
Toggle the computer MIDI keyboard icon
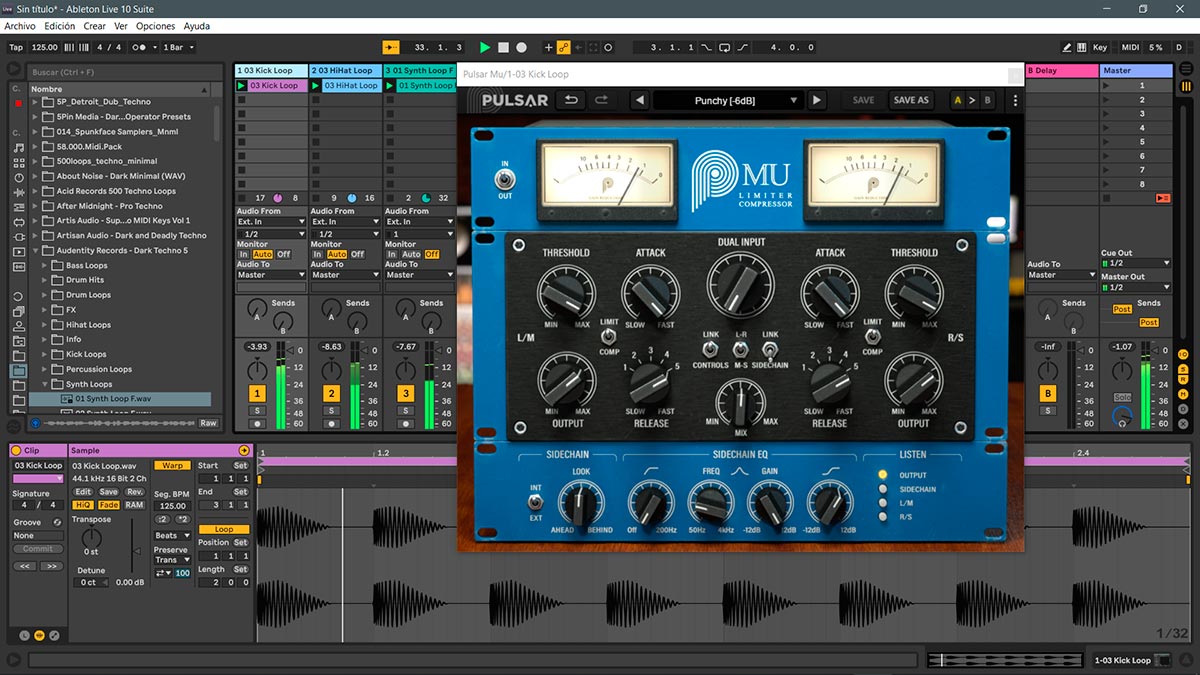tap(1083, 47)
